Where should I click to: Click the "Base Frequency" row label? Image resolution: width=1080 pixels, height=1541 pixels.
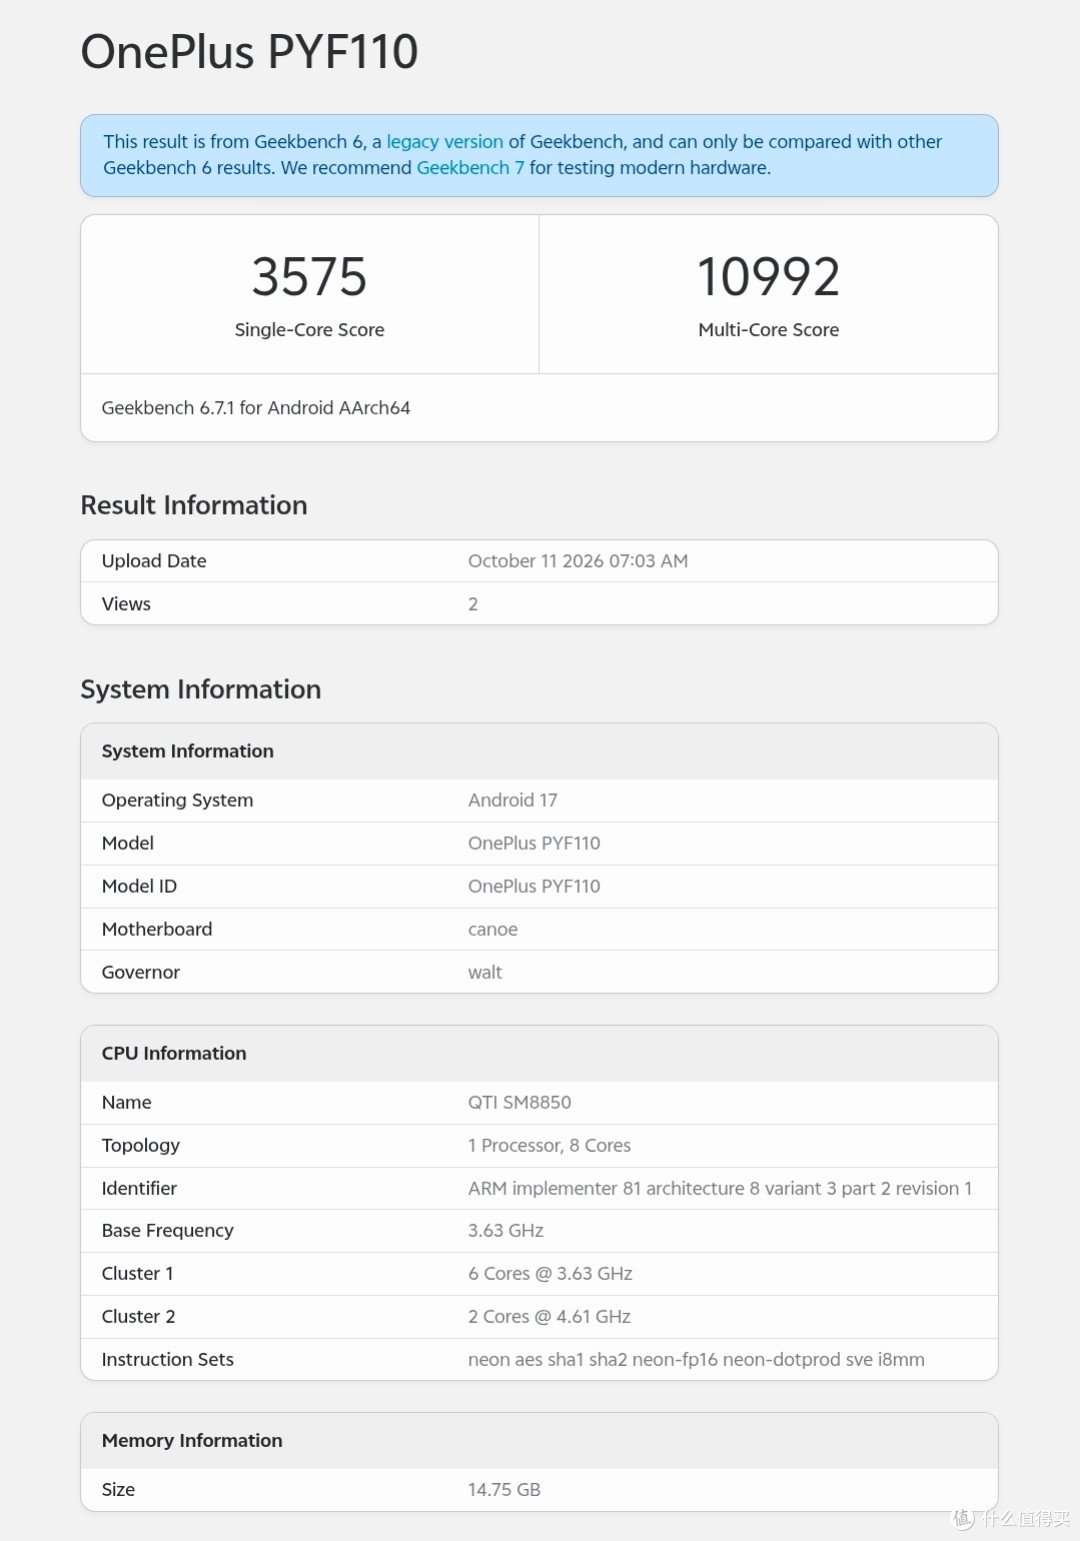tap(168, 1230)
